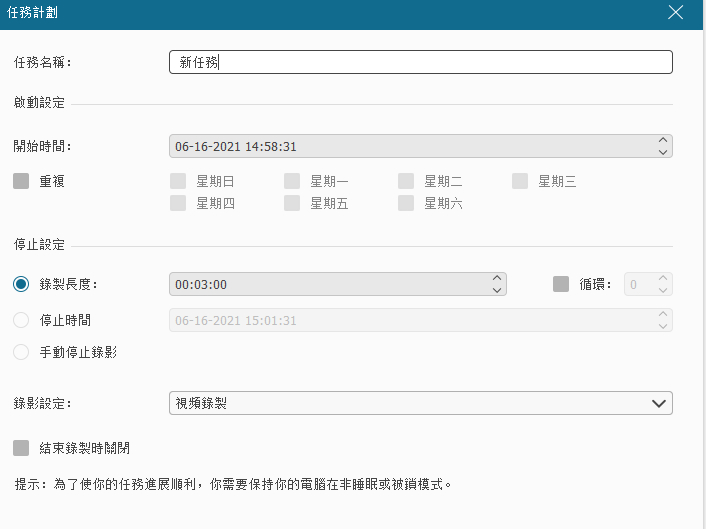Check the 星期六 checkbox
This screenshot has height=529, width=706.
(x=406, y=203)
